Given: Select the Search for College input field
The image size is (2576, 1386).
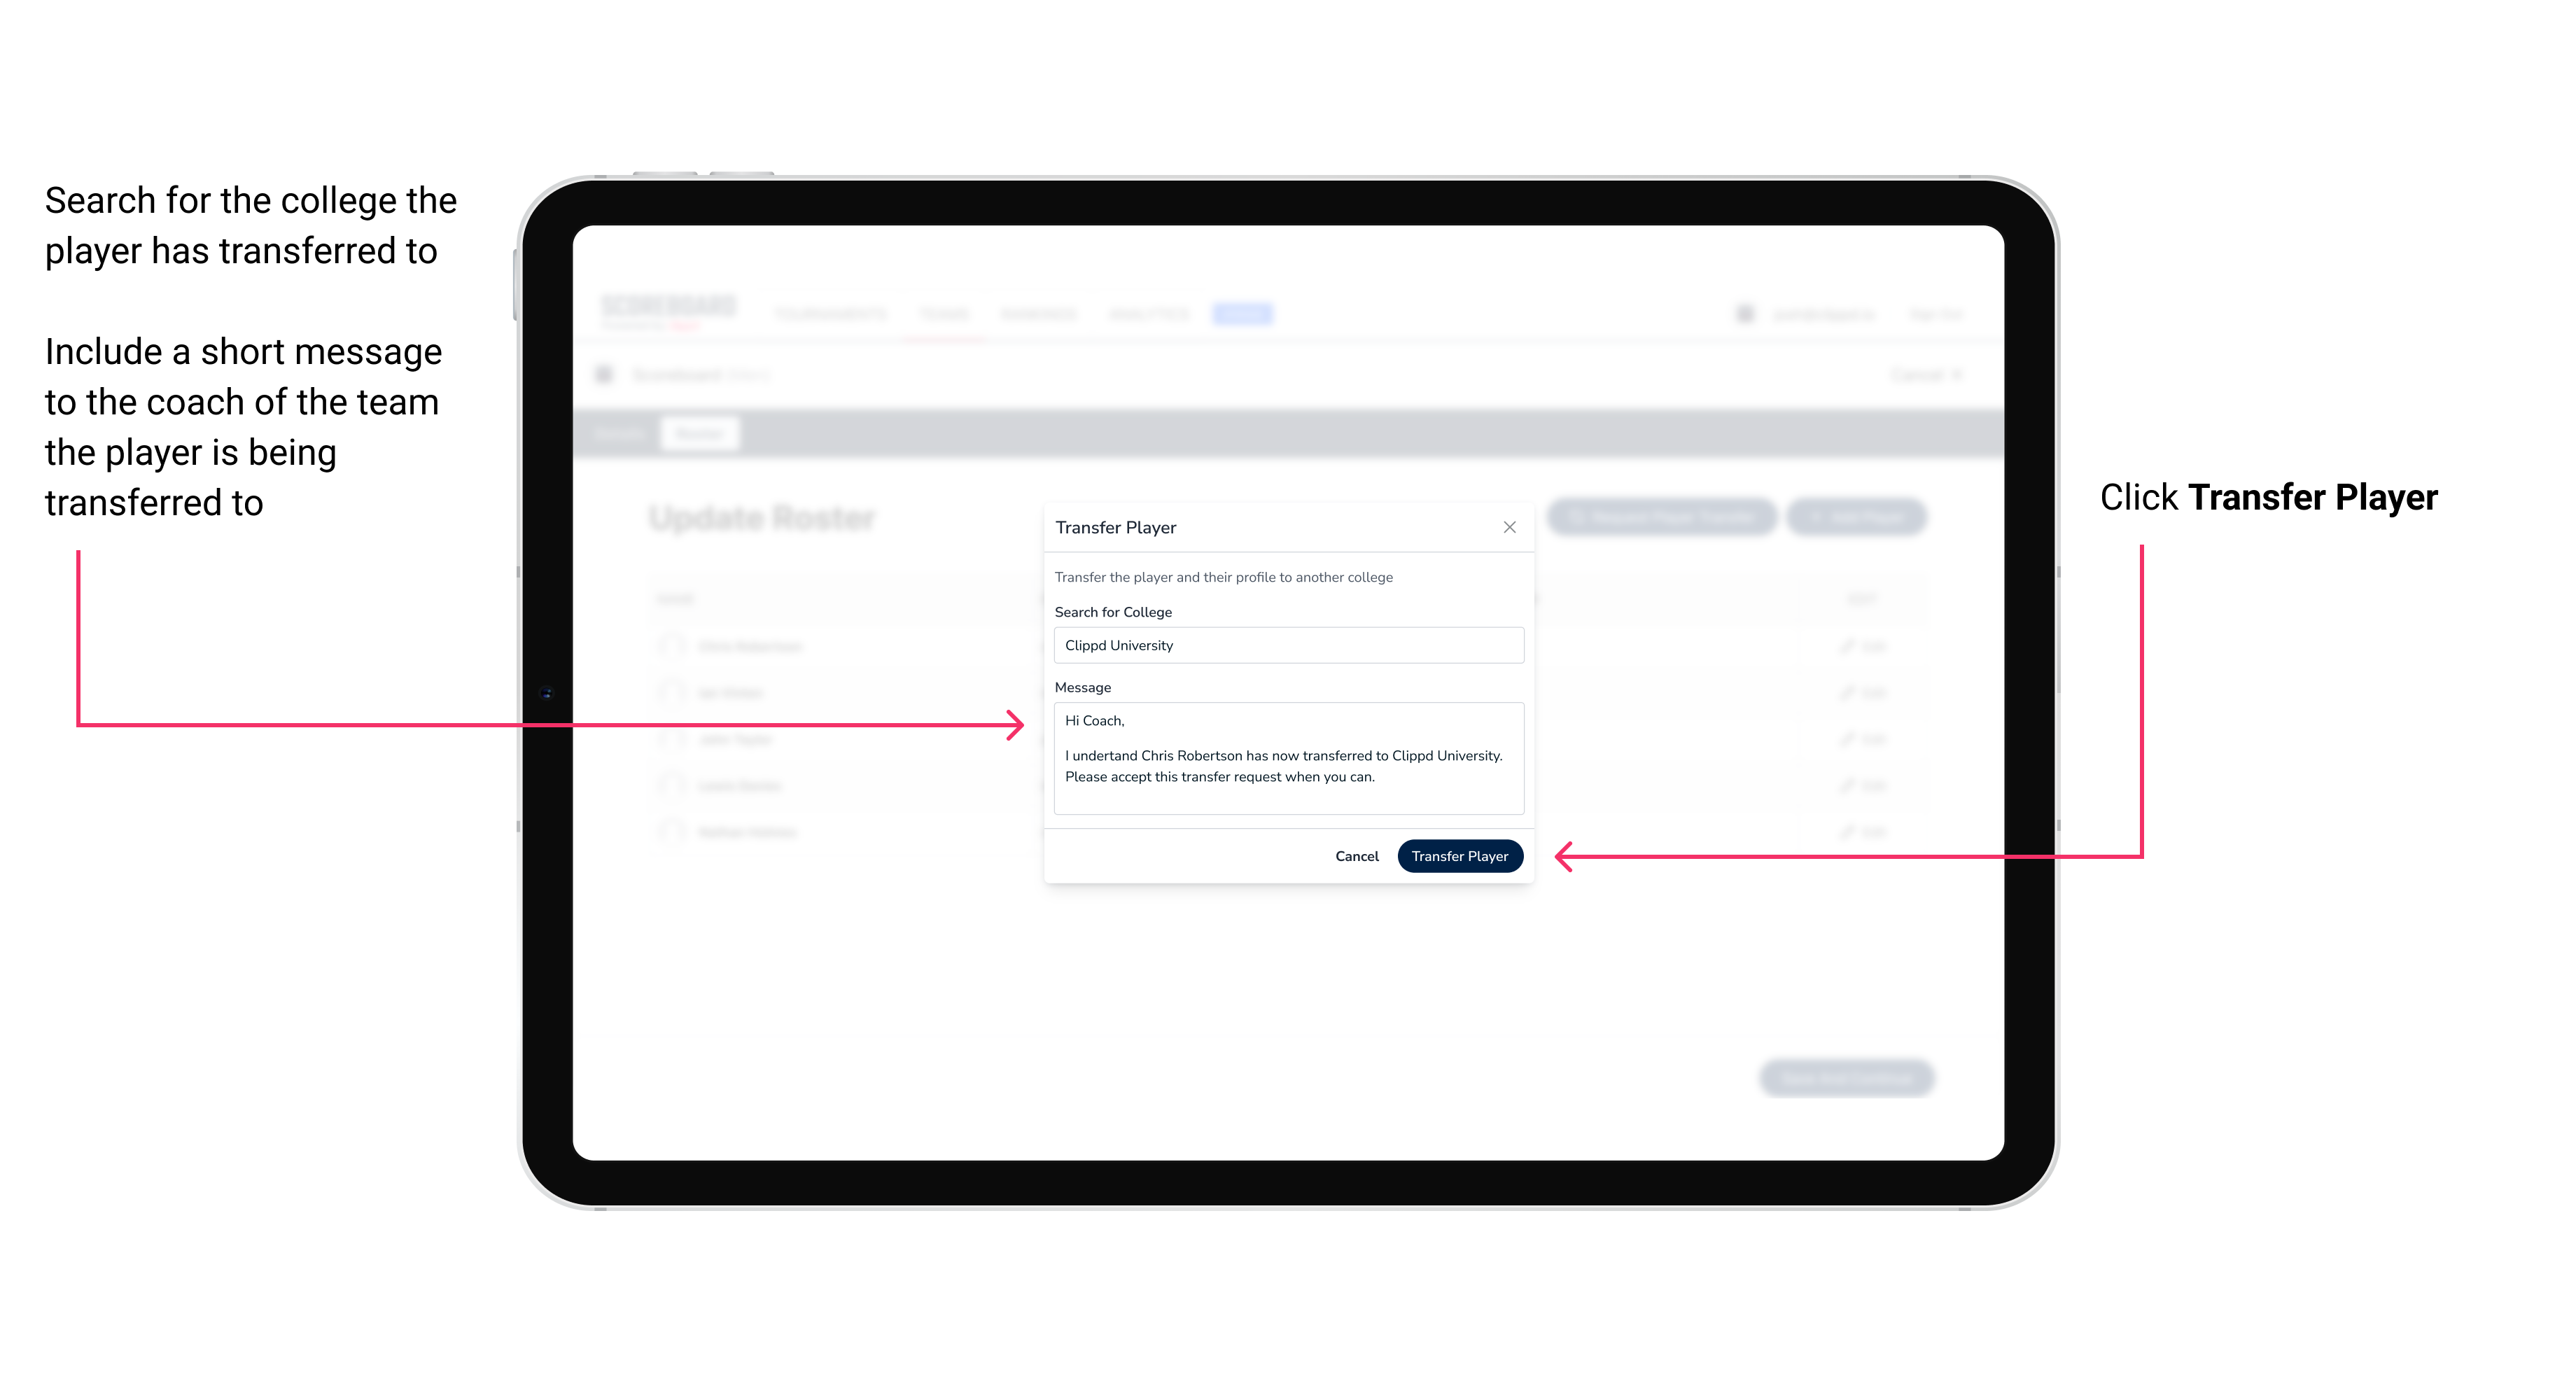Looking at the screenshot, I should [x=1283, y=645].
